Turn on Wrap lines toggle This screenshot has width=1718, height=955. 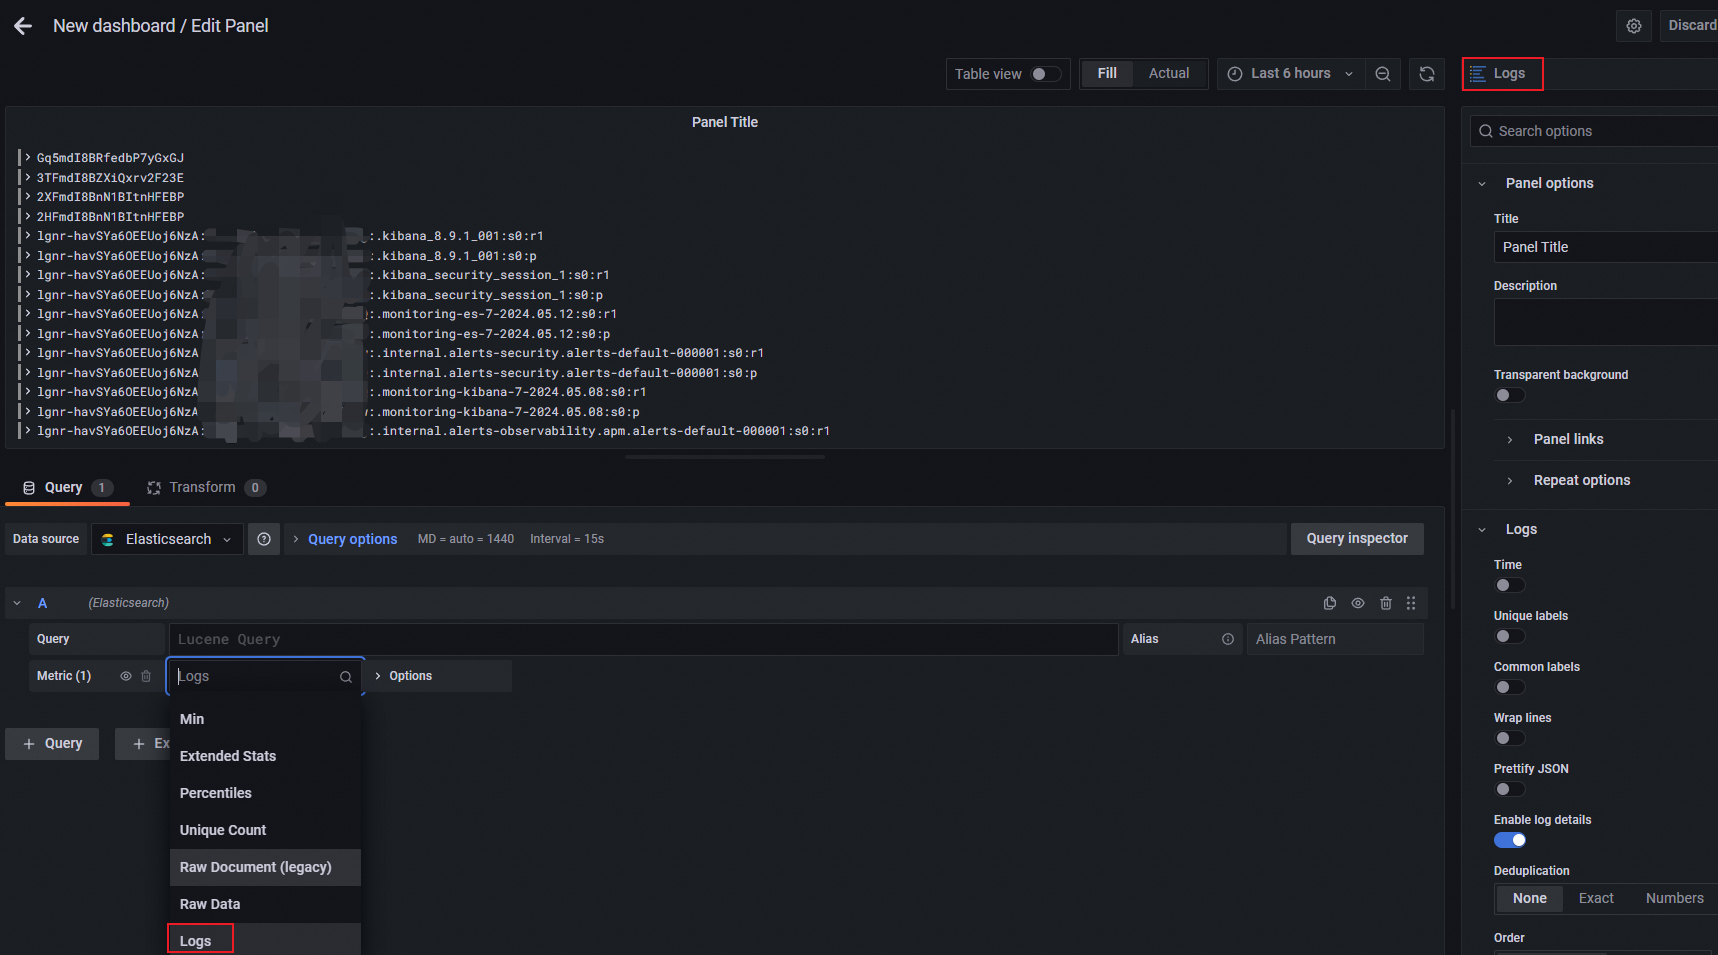[1509, 738]
